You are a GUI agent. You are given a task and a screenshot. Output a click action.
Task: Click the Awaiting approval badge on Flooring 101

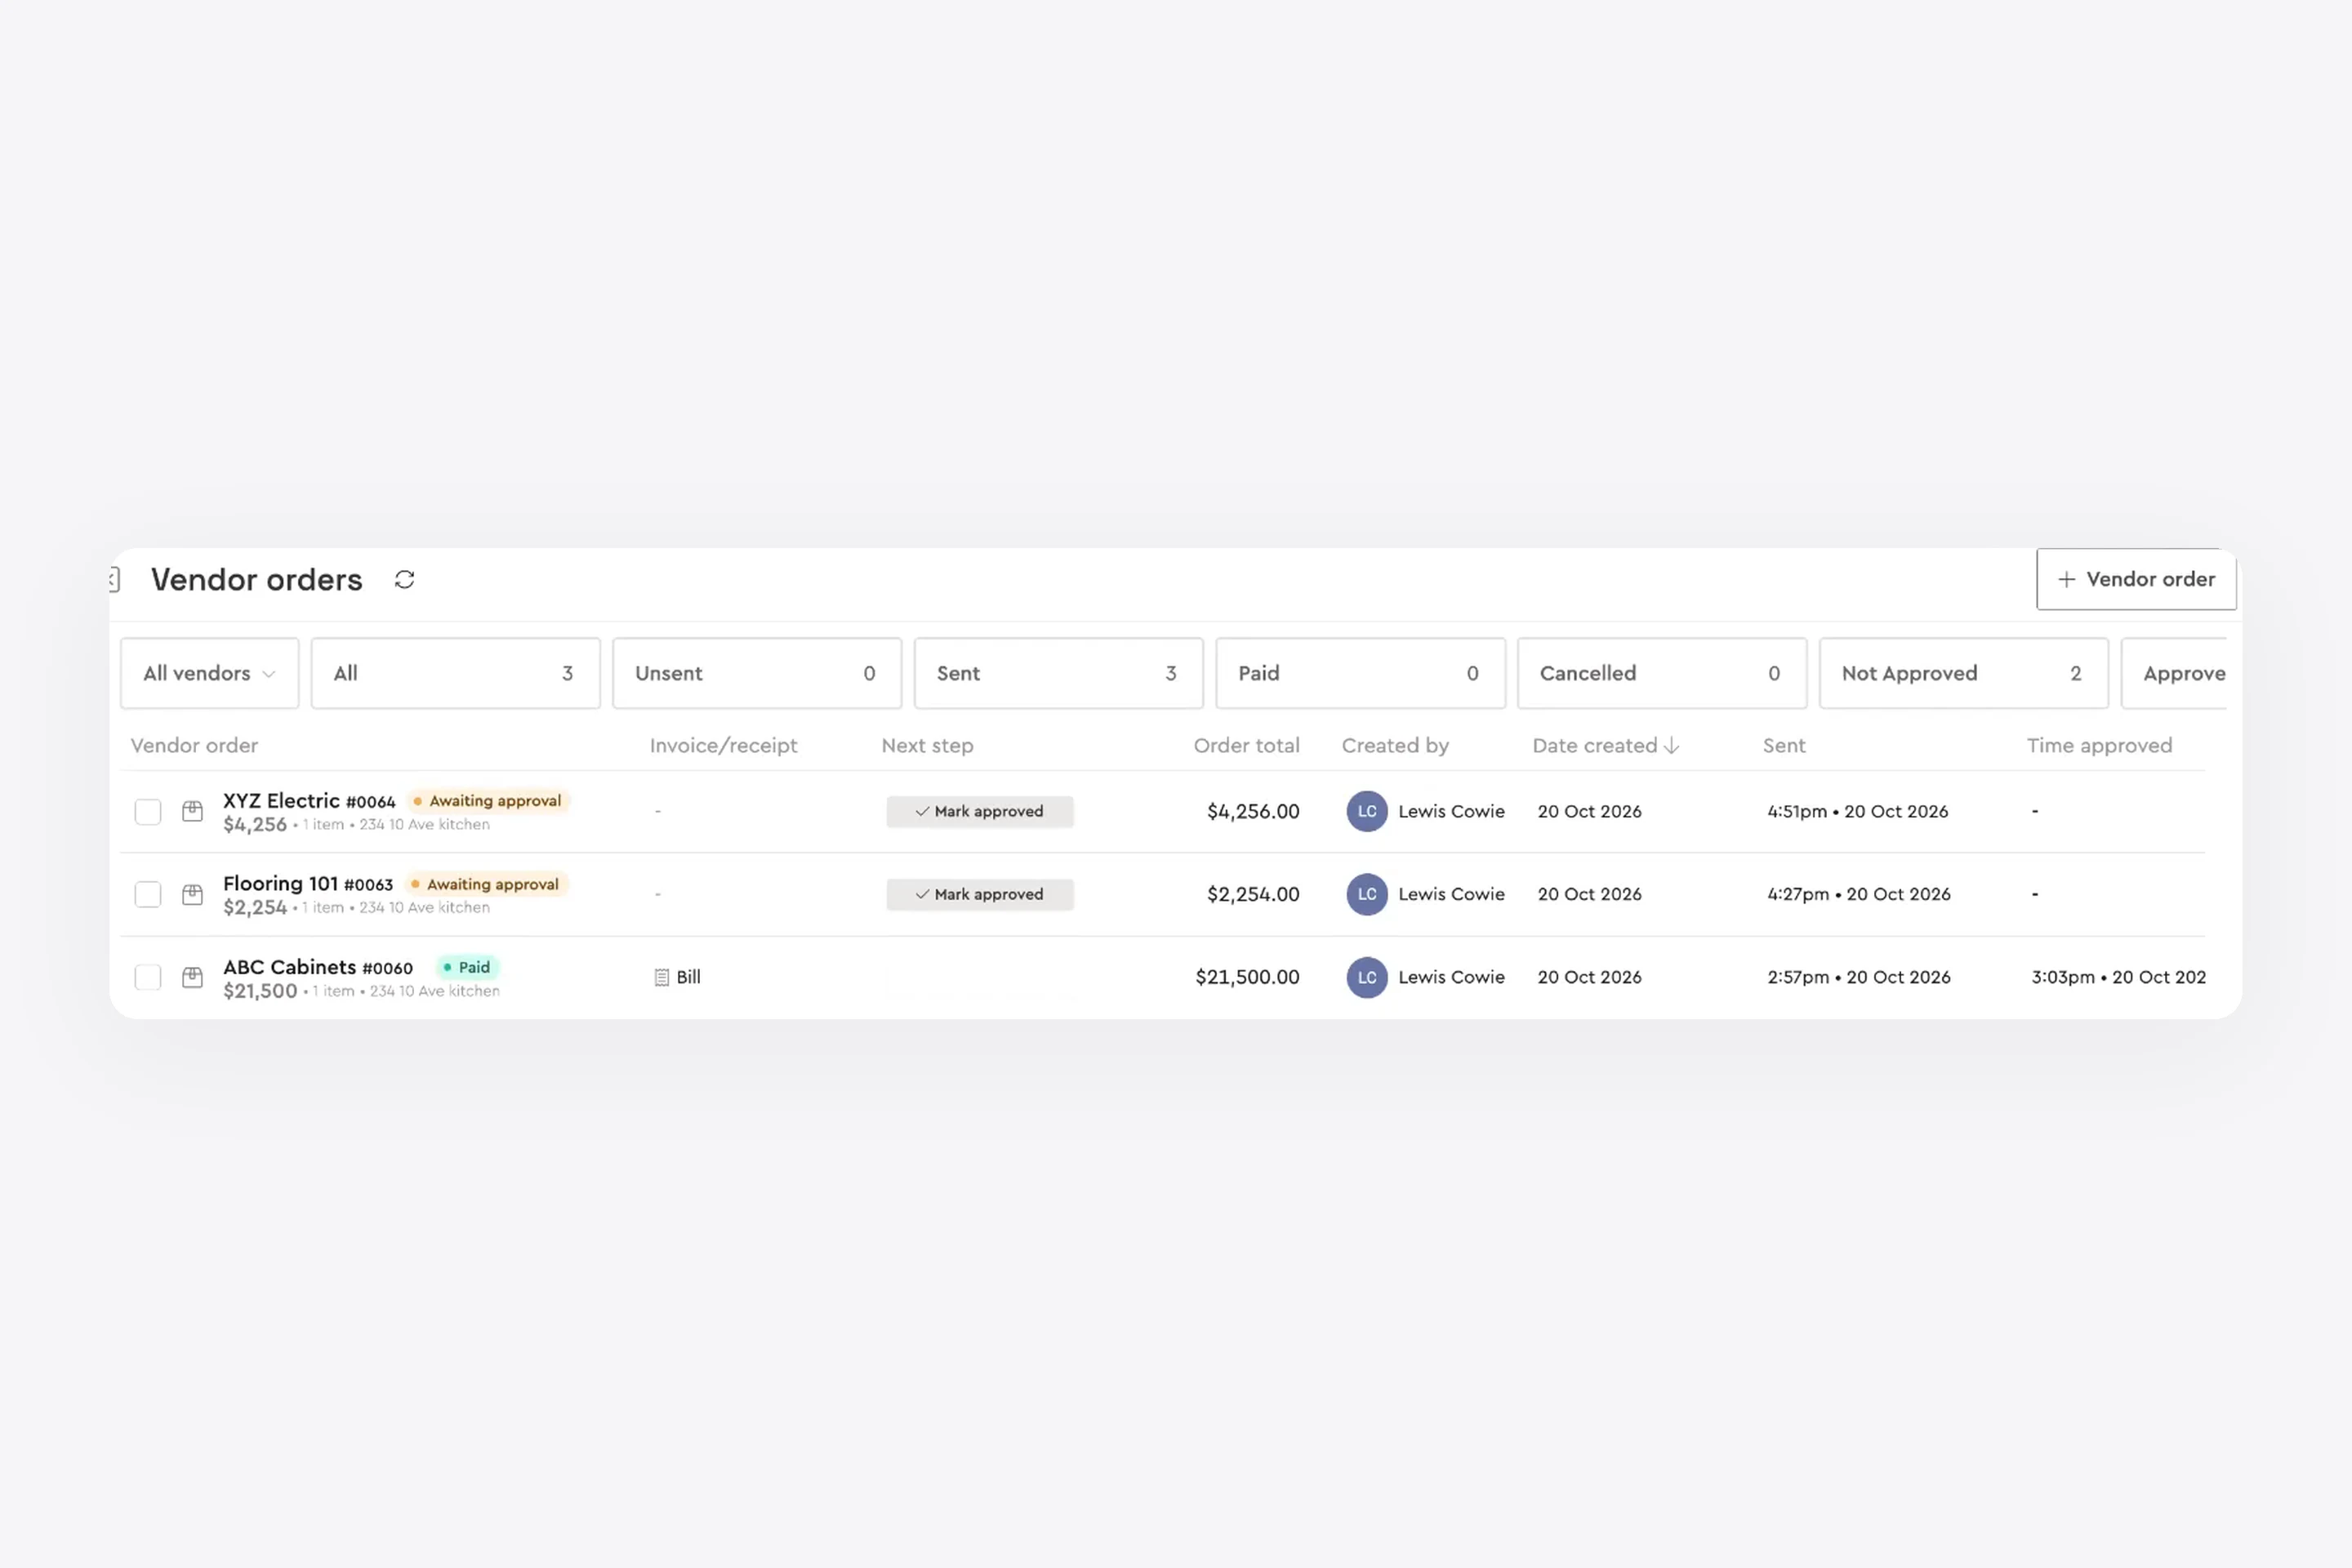tap(486, 884)
